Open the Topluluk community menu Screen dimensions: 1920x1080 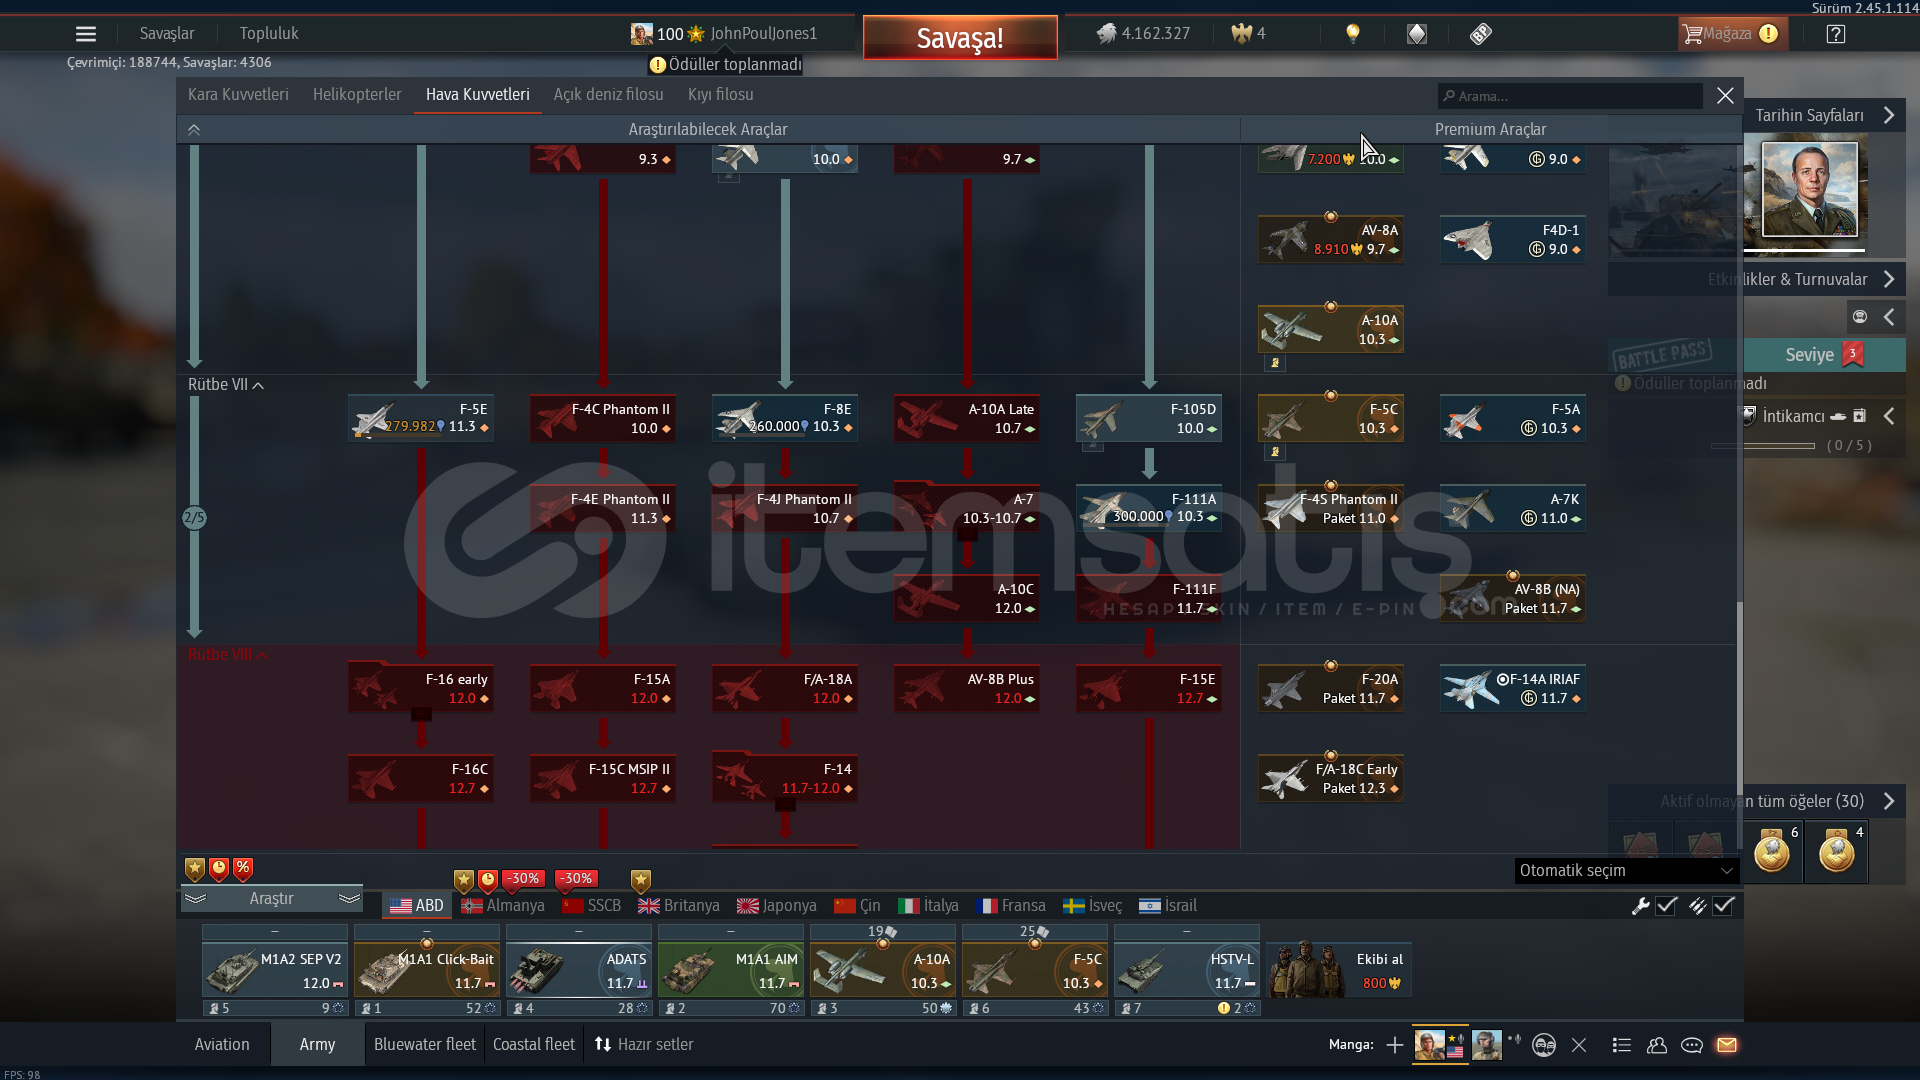(269, 34)
